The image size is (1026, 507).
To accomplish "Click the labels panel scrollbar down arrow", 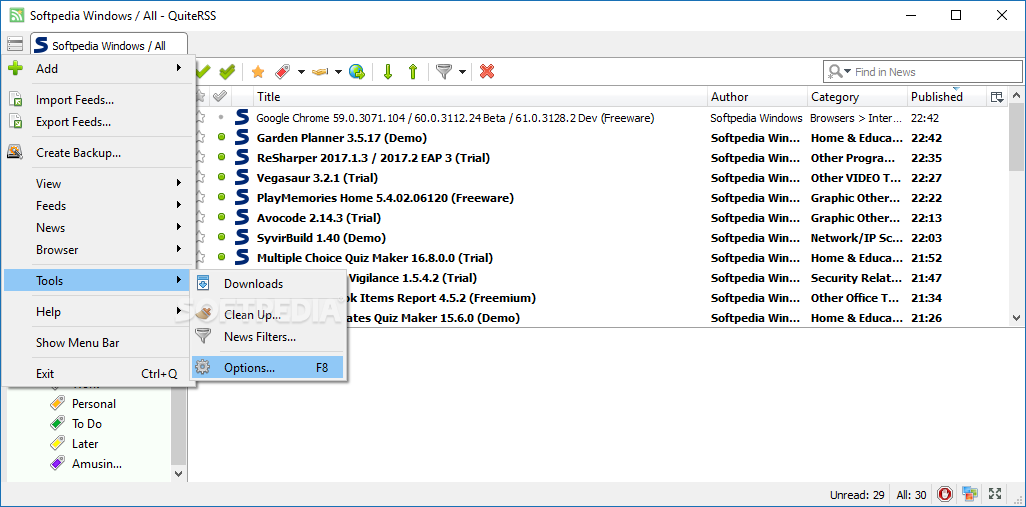I will click(x=179, y=472).
